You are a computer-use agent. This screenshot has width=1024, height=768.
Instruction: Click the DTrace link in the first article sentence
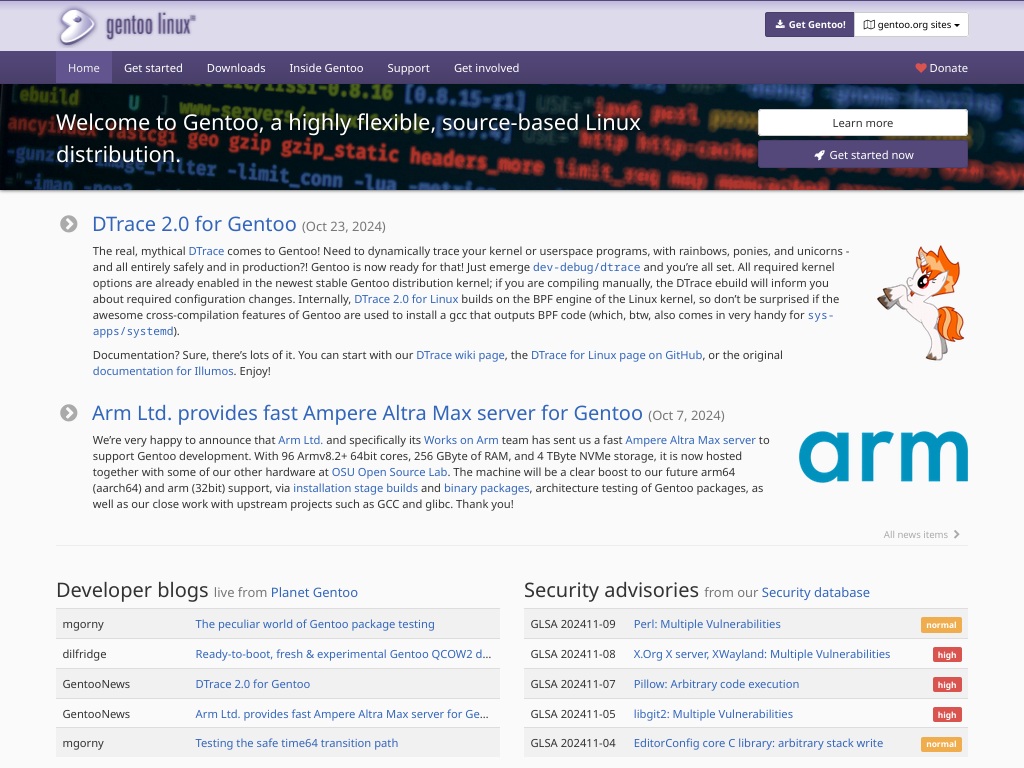pyautogui.click(x=206, y=251)
